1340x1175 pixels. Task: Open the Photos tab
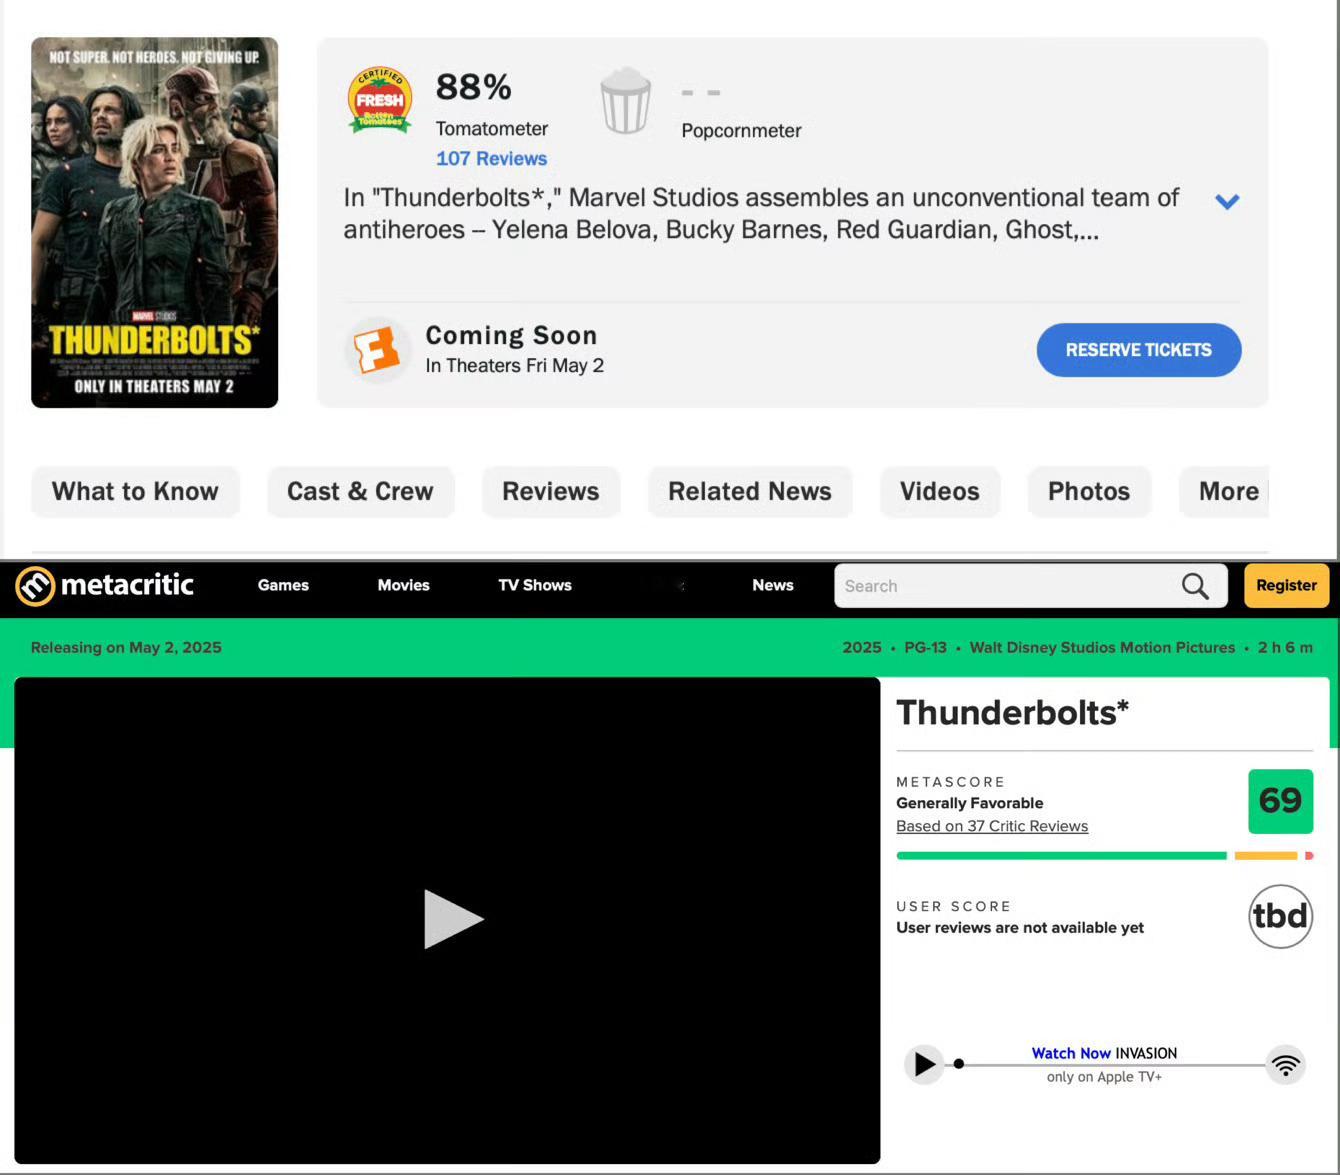click(x=1089, y=491)
